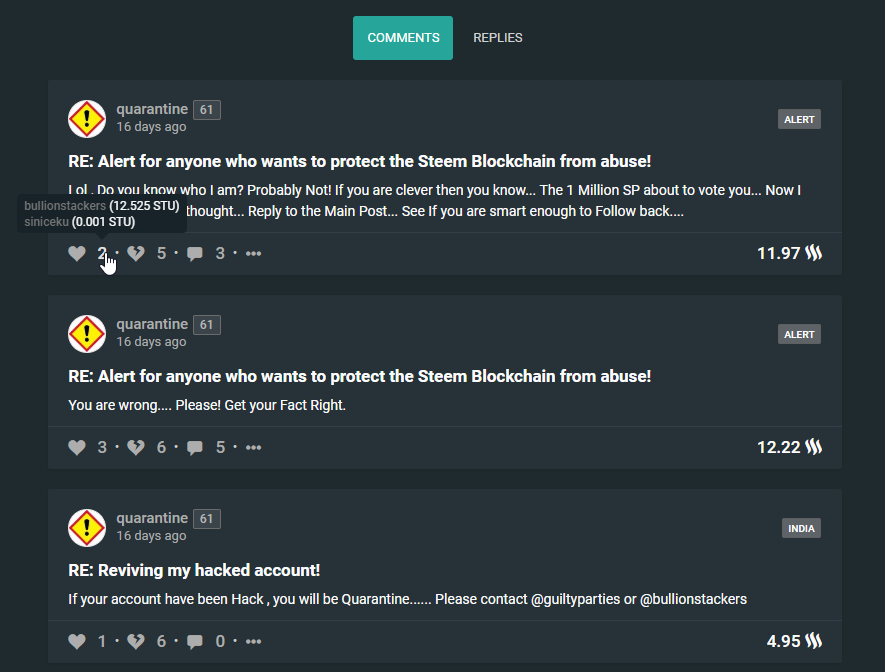This screenshot has width=885, height=672.
Task: Click comment bubble on 'You are wrong' comment
Action: pyautogui.click(x=195, y=448)
